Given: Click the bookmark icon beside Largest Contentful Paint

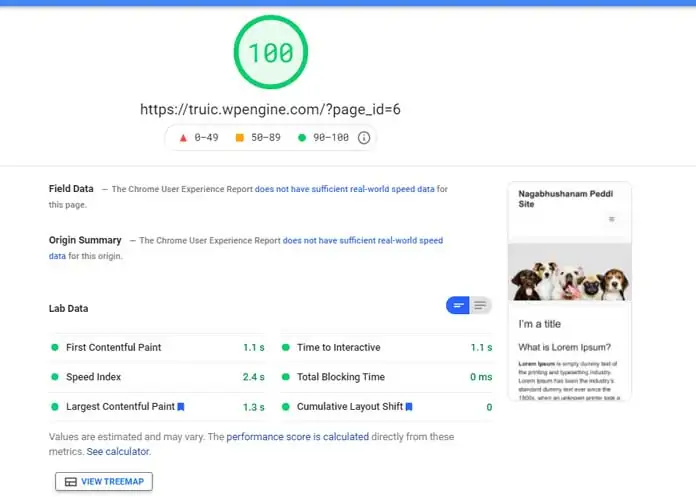Looking at the screenshot, I should (181, 406).
